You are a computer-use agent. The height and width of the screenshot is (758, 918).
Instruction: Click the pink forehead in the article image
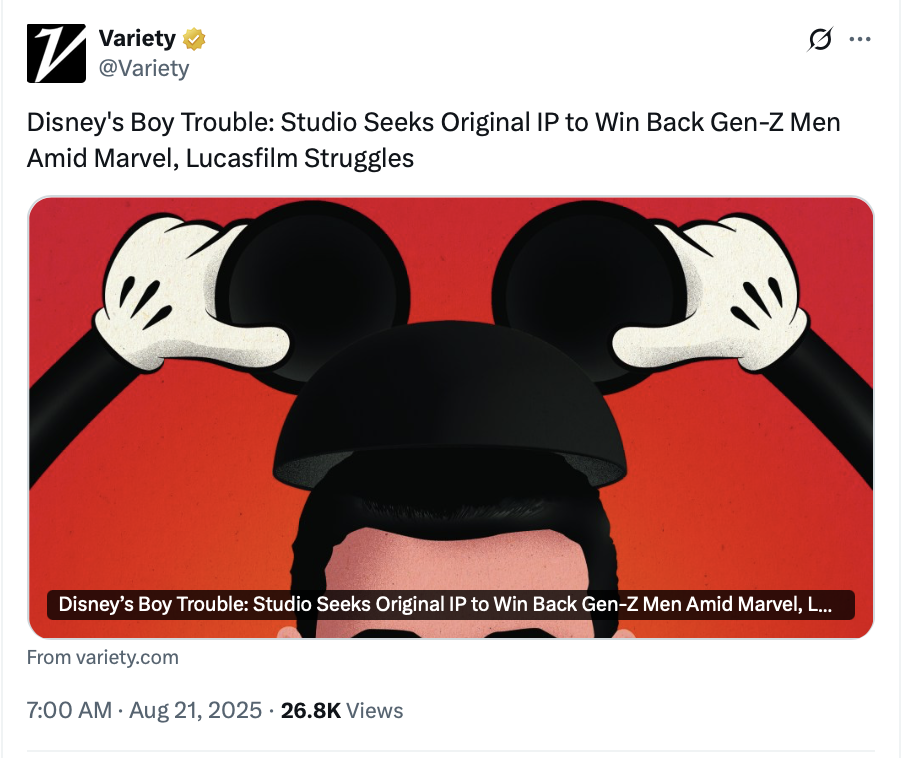click(450, 560)
